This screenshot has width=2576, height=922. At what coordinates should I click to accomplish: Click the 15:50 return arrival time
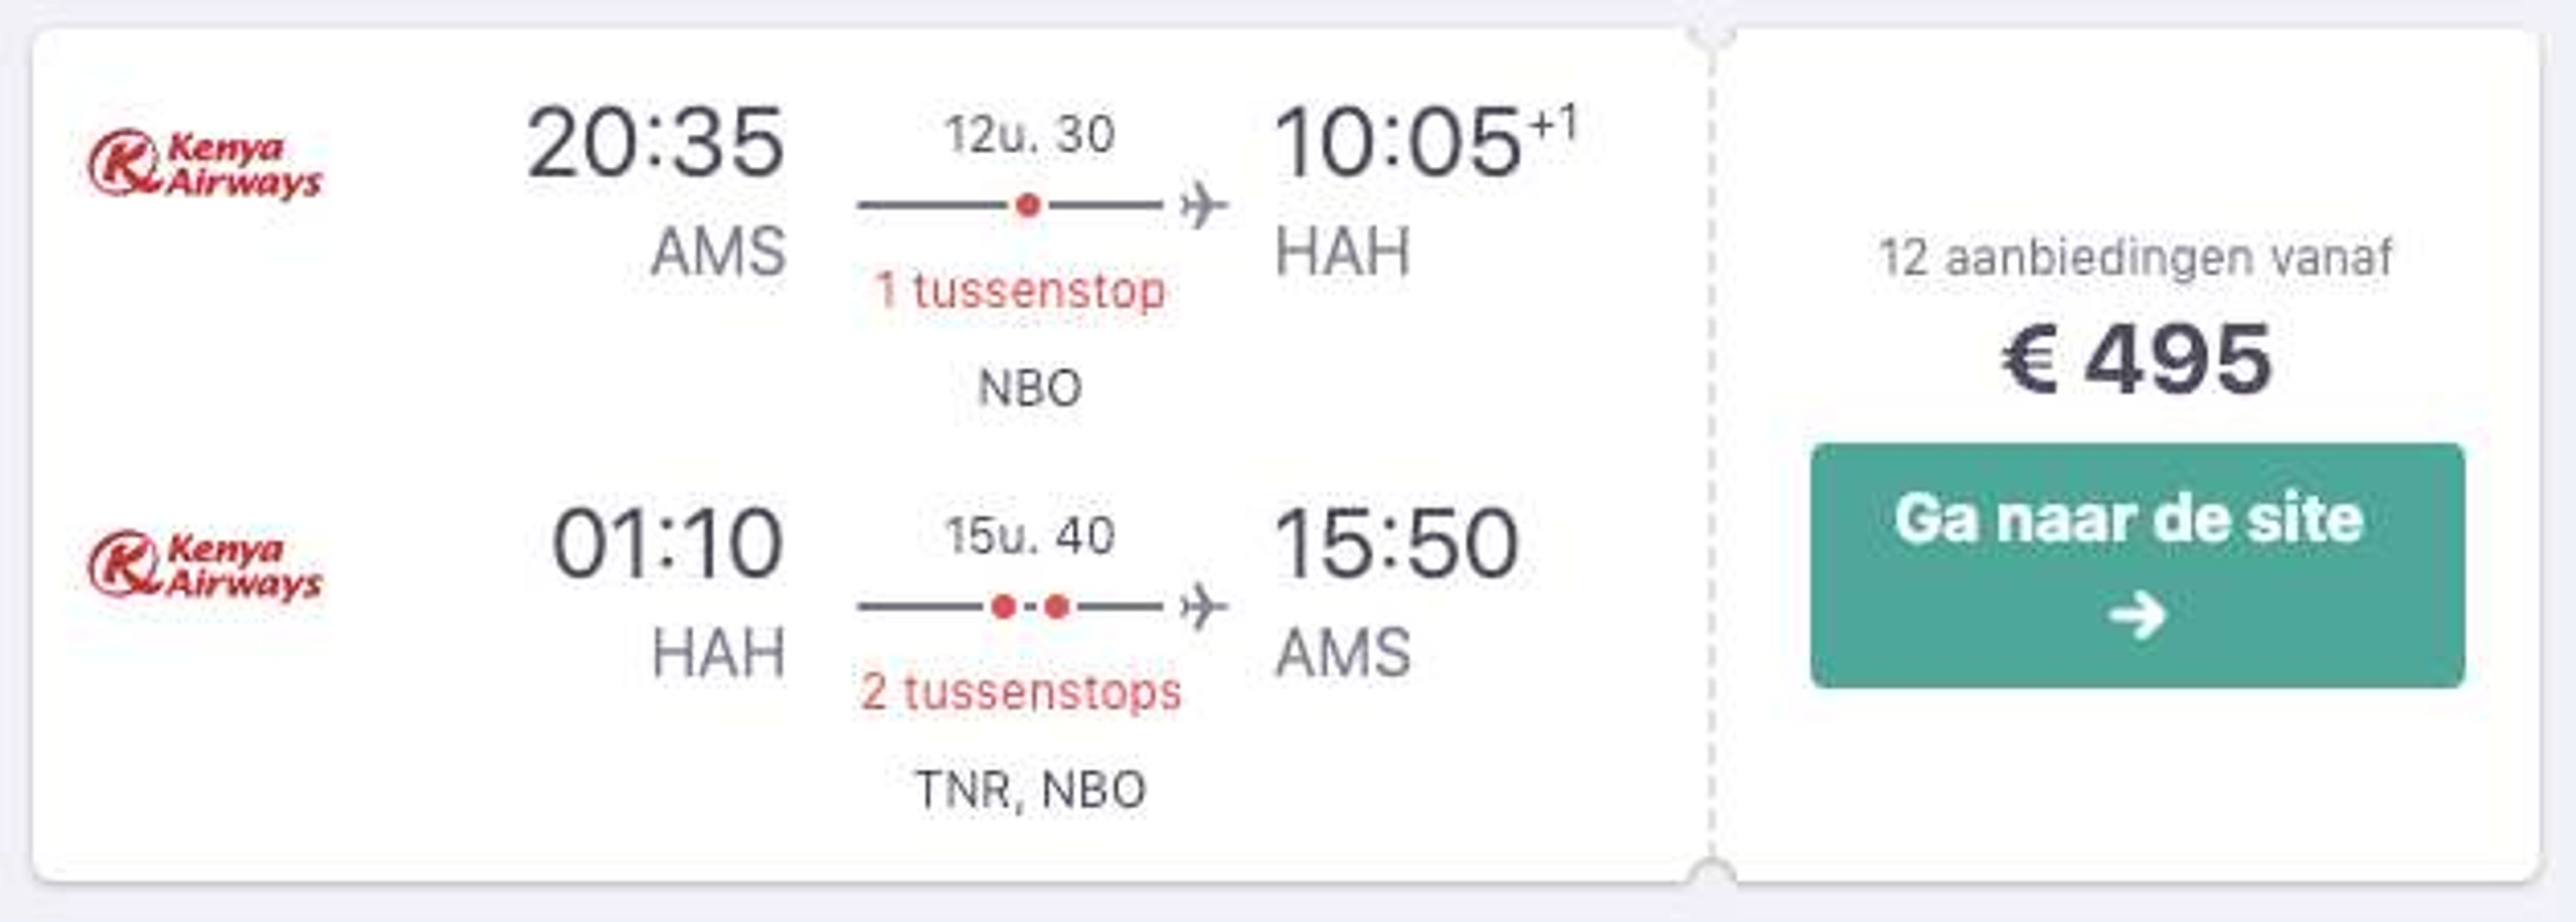[1397, 544]
